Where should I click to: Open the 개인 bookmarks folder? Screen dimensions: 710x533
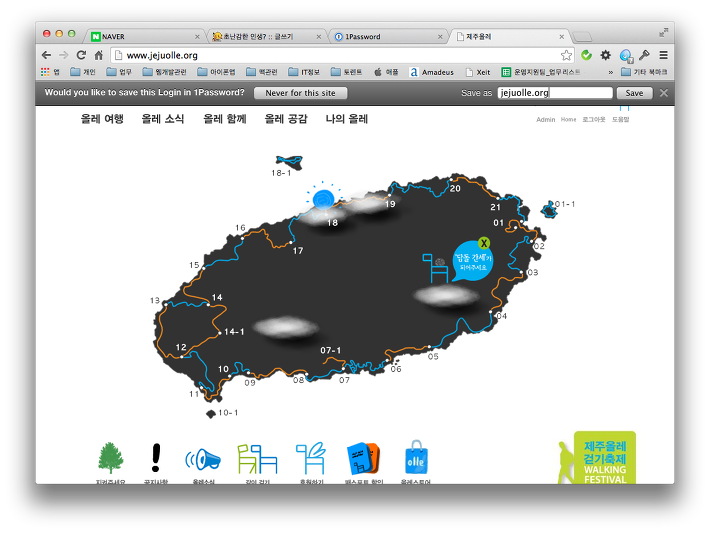pos(83,72)
